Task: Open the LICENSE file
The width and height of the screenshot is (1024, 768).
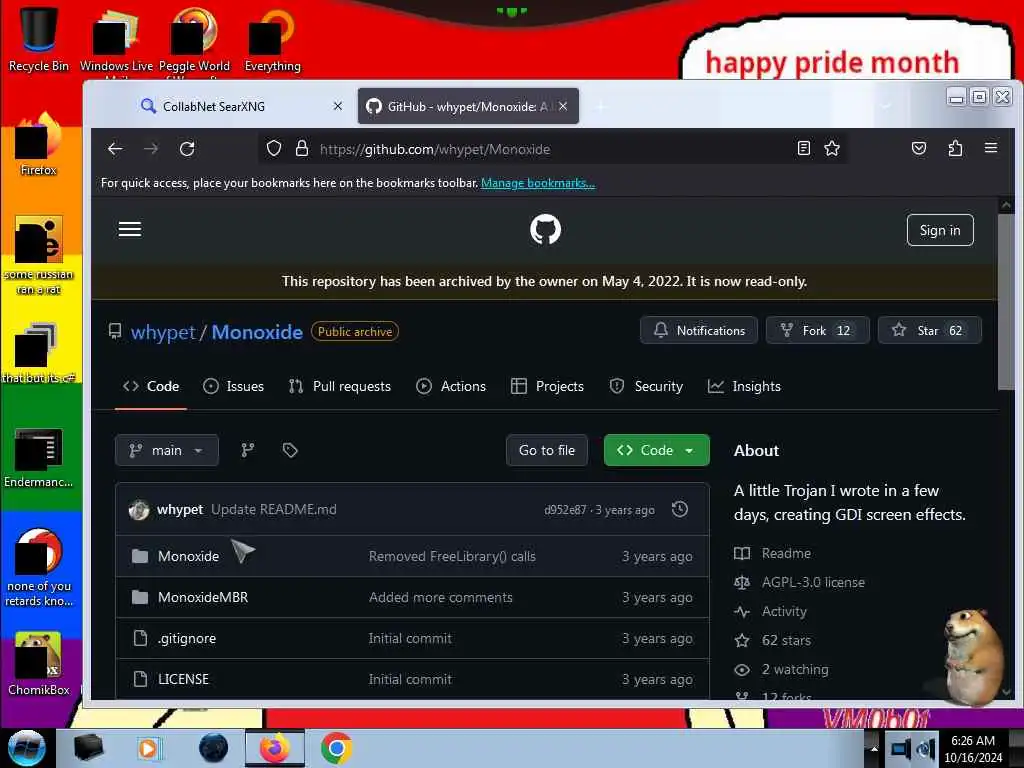Action: pos(184,680)
